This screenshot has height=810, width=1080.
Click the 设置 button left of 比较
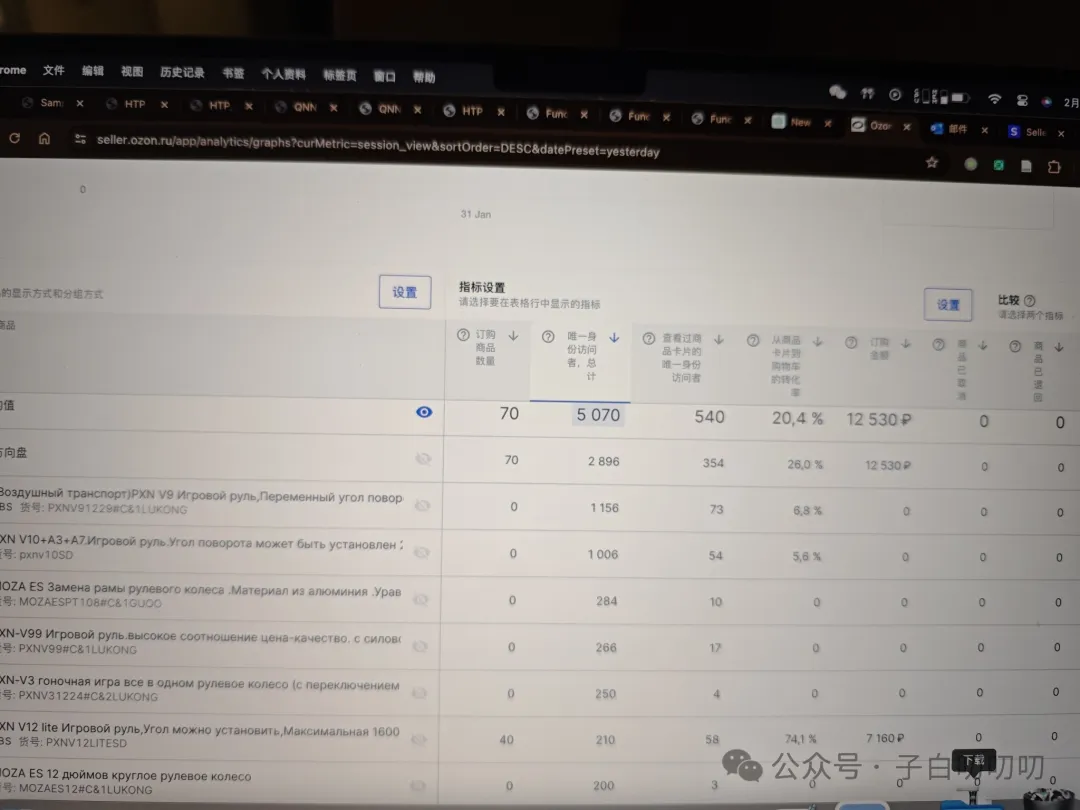point(947,304)
